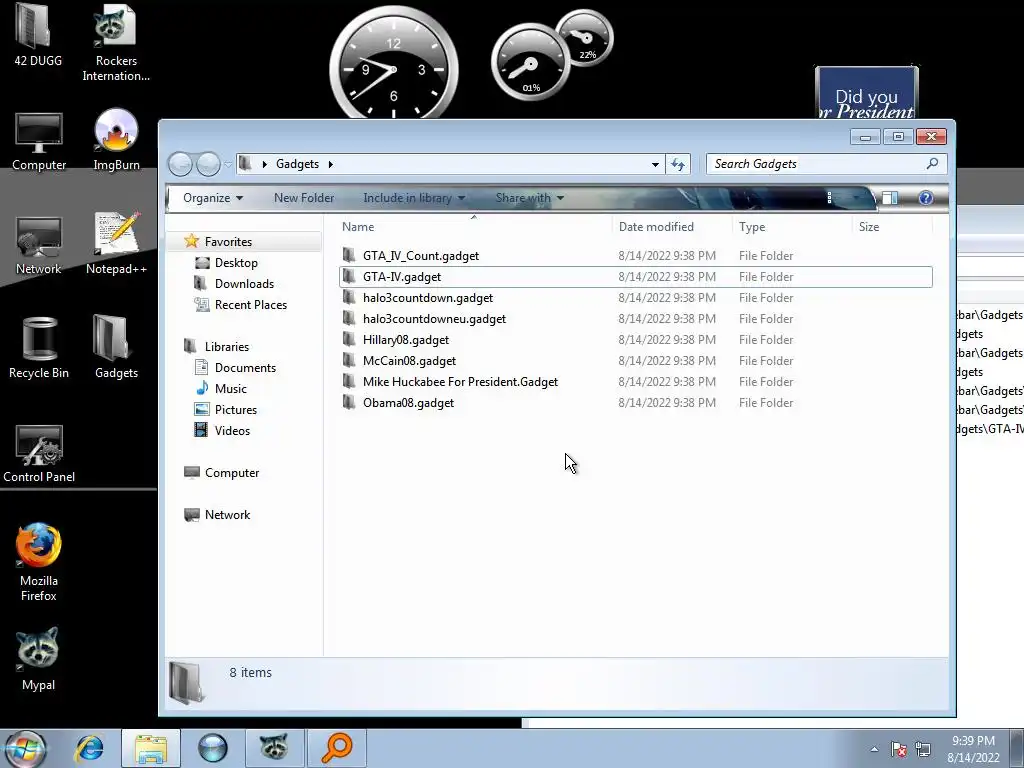Click the Gadgets breadcrumb in address bar
This screenshot has height=768, width=1024.
[297, 164]
